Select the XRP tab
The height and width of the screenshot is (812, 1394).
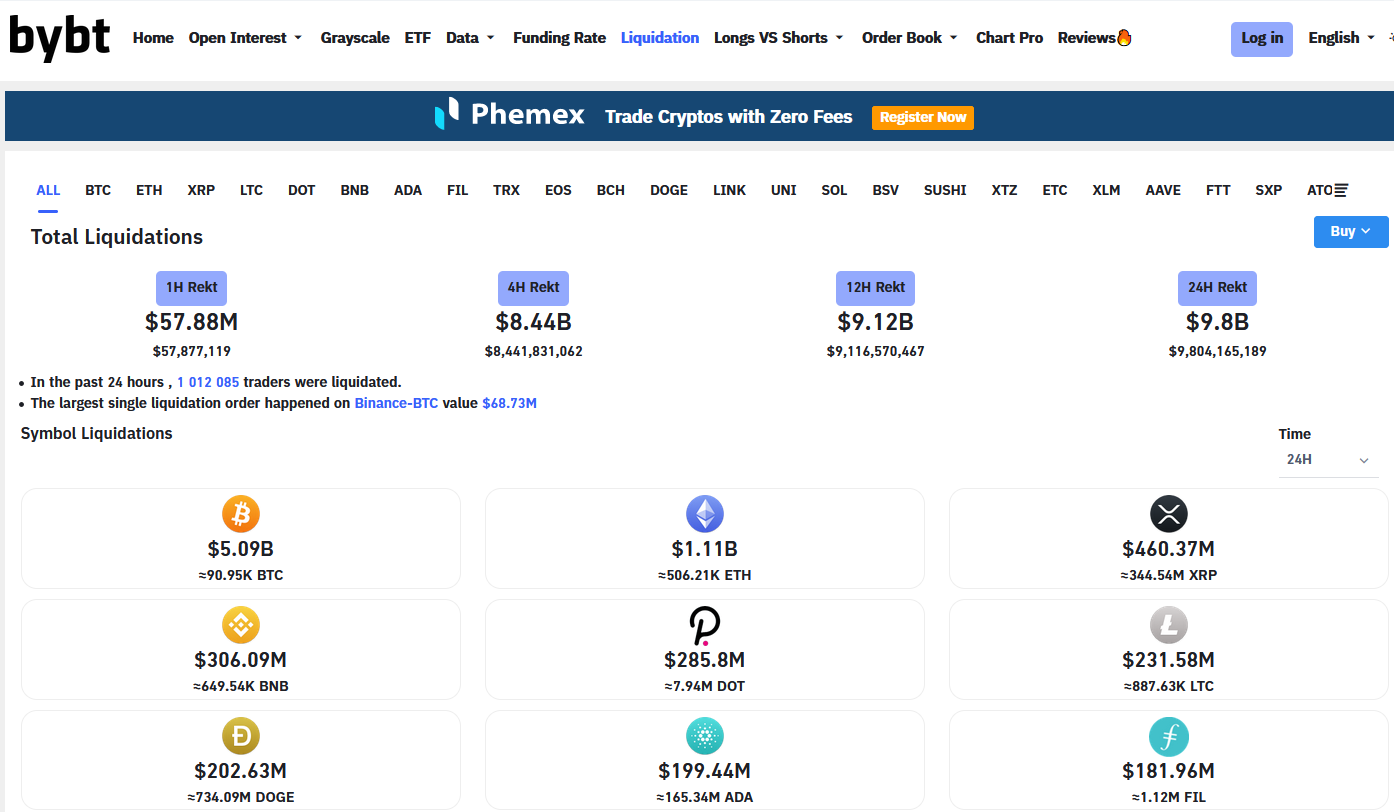(201, 190)
